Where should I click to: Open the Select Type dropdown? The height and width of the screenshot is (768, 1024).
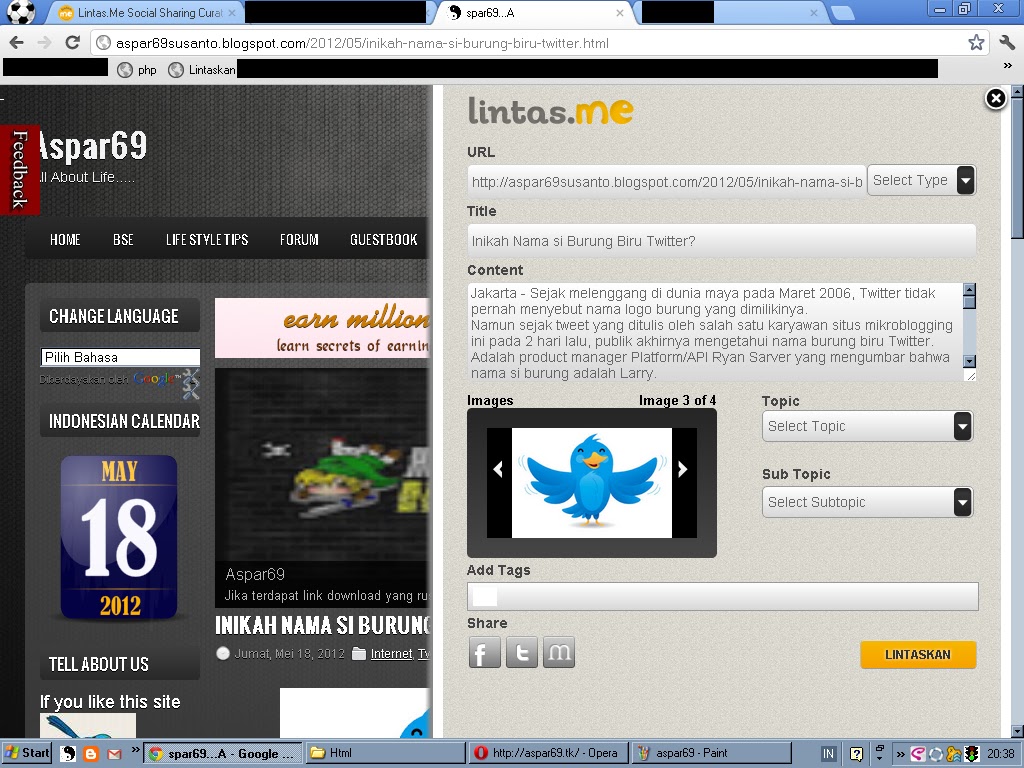(921, 180)
